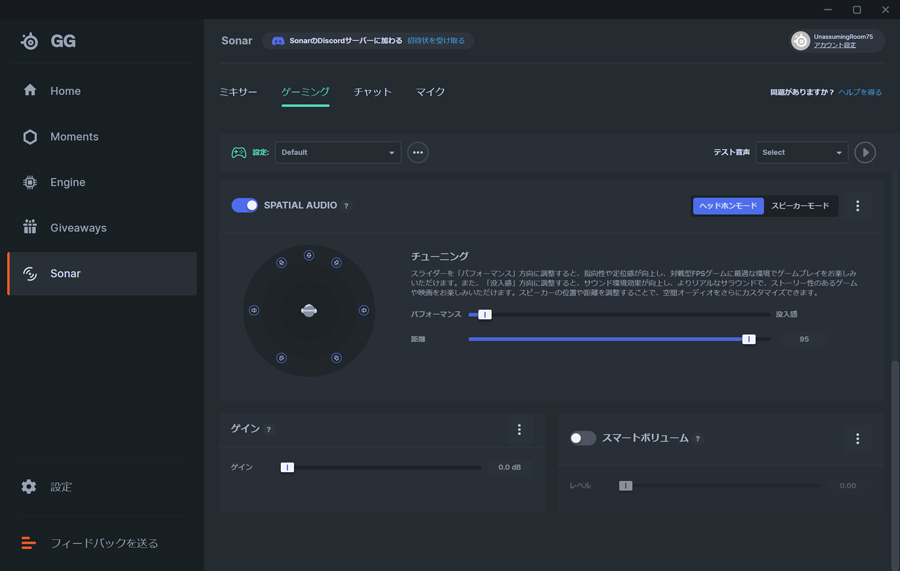The width and height of the screenshot is (900, 571).
Task: Click the user avatar for UnassumingRoom75
Action: point(800,41)
